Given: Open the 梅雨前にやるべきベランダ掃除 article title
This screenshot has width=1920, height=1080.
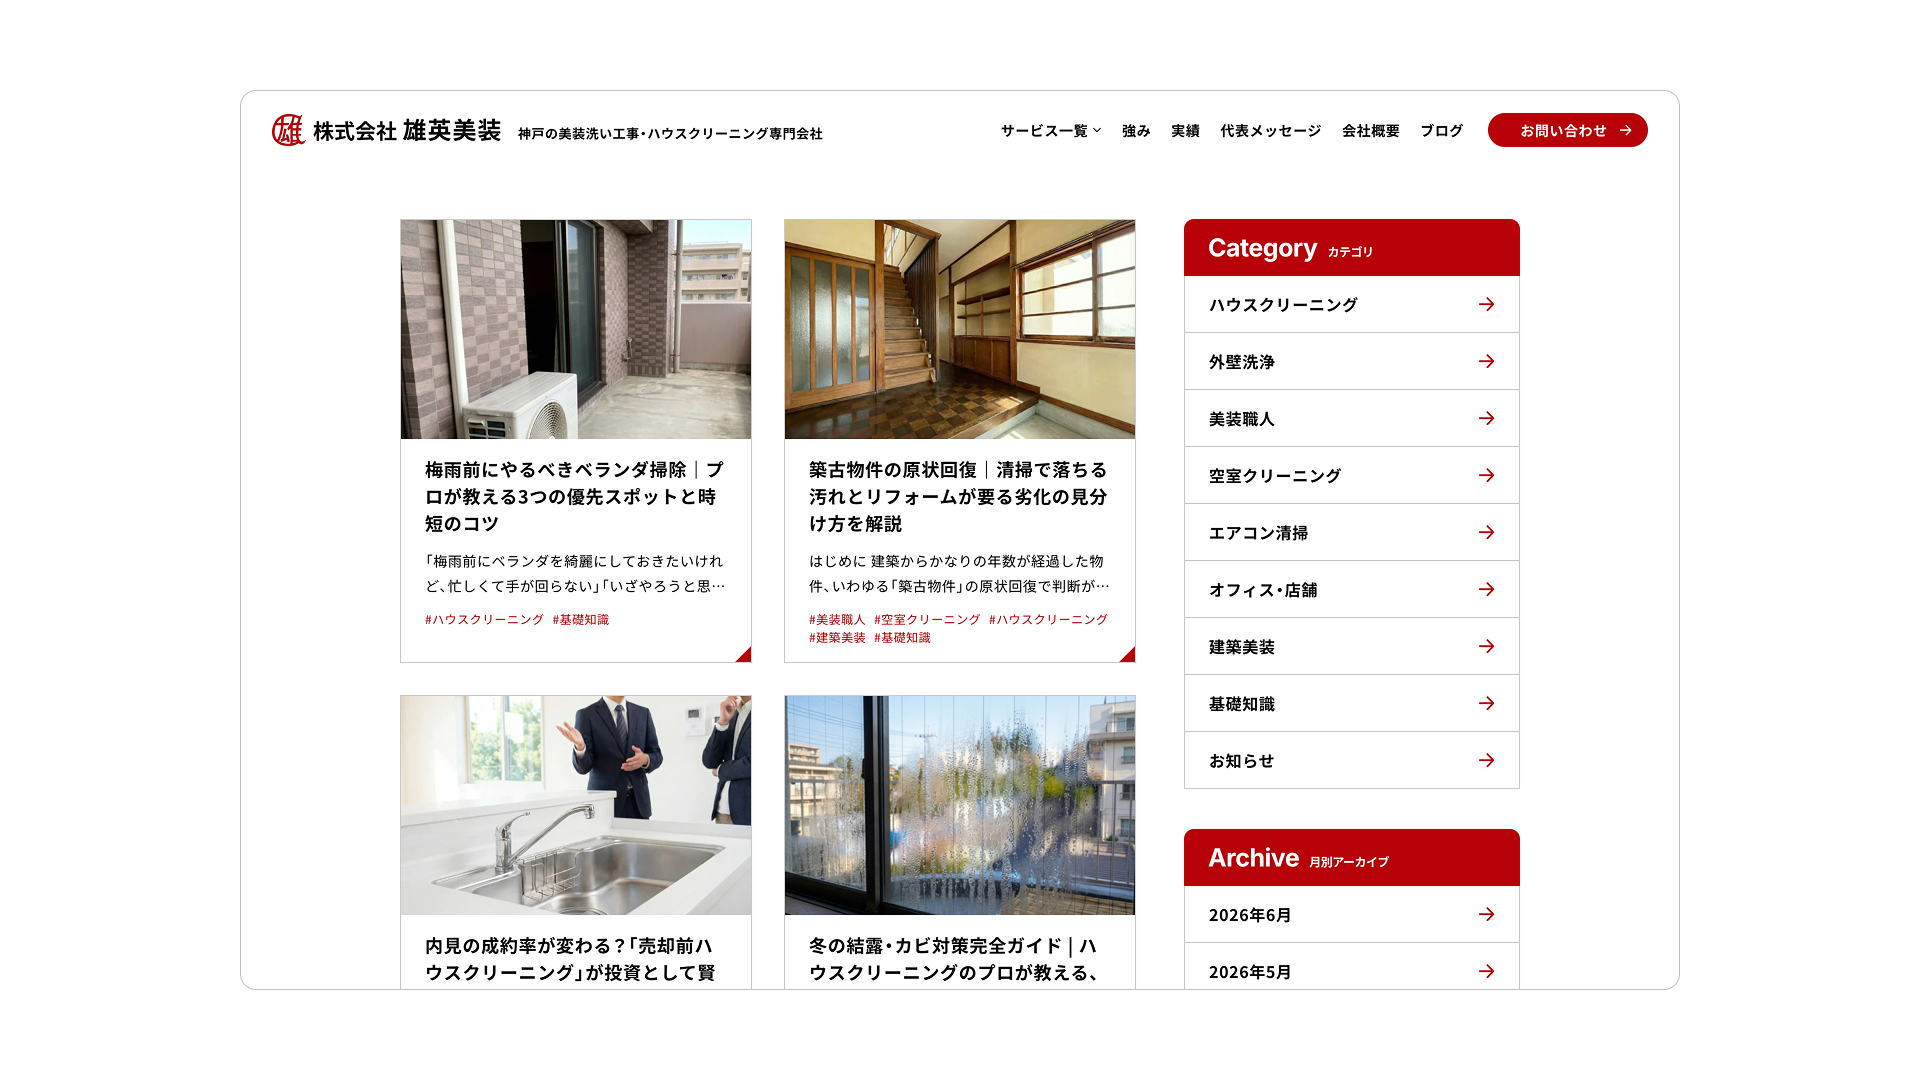Looking at the screenshot, I should click(575, 497).
